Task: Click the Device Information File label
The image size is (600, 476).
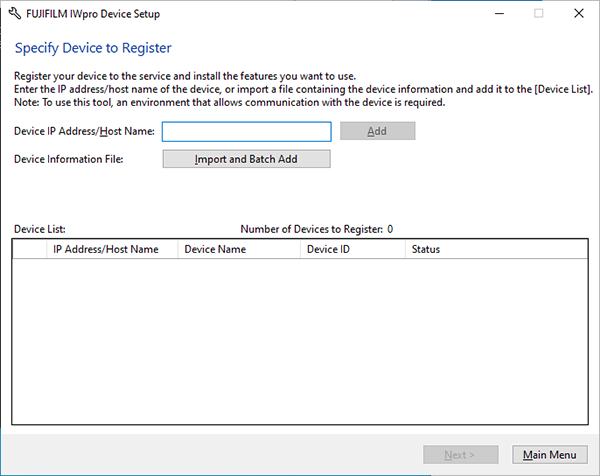Action: pos(68,159)
